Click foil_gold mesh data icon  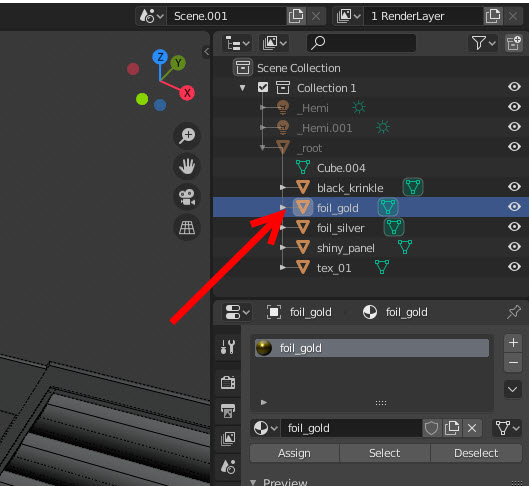coord(388,207)
